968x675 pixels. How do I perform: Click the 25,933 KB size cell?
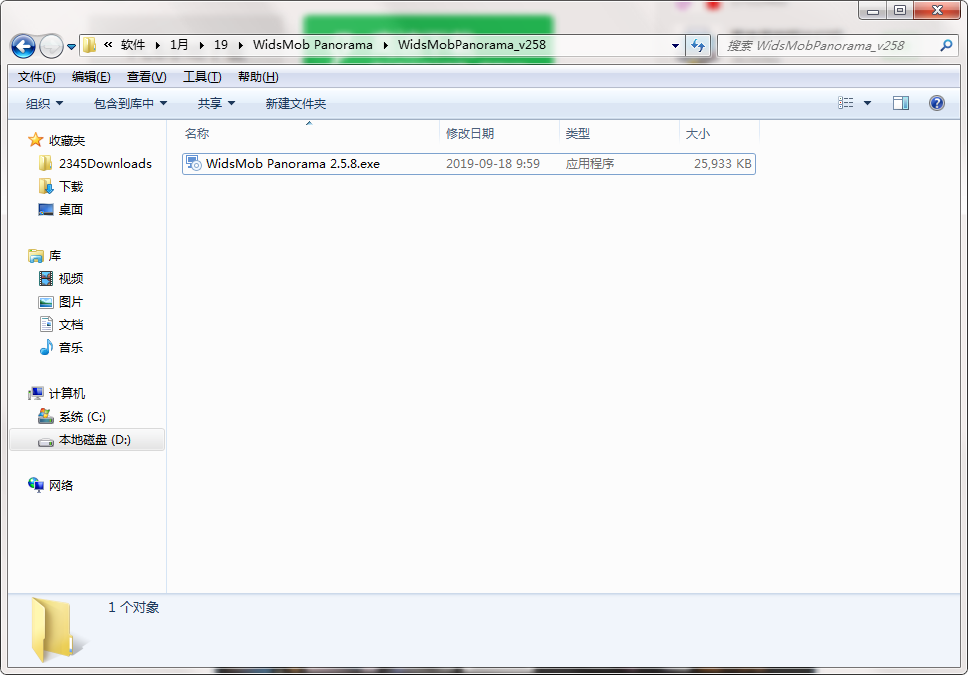tap(722, 164)
